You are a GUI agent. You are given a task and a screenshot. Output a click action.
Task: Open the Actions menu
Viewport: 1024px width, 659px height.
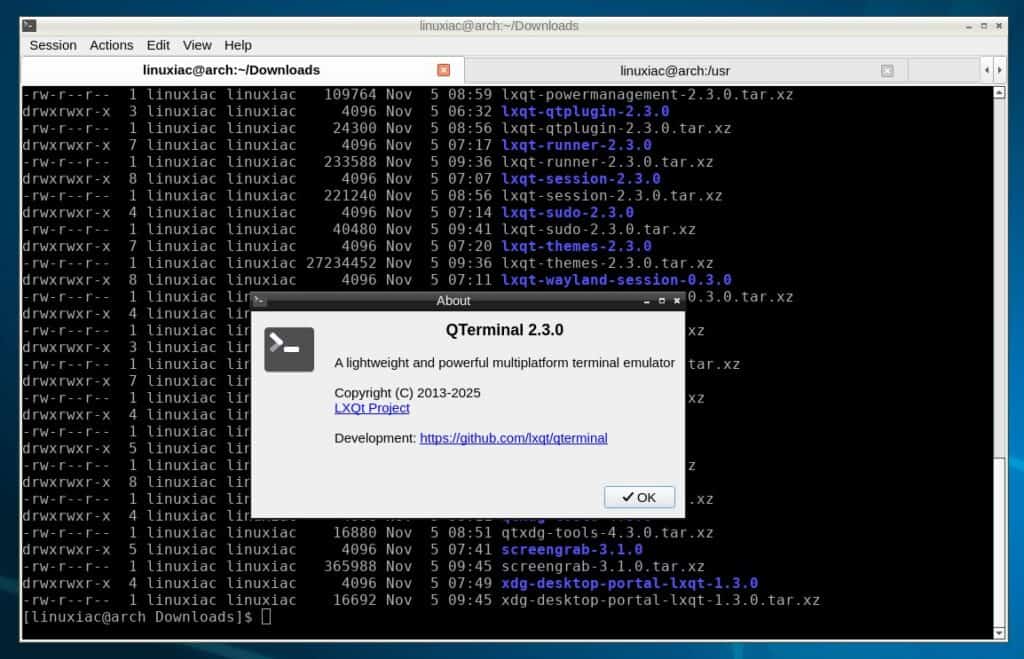[111, 45]
